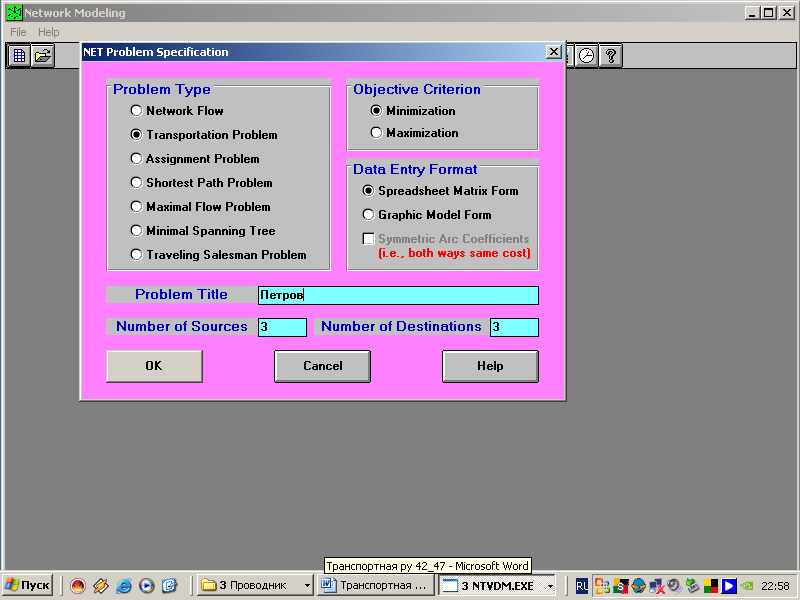Switch to the Транспортная Word taskbar window
Viewport: 800px width, 600px height.
point(377,585)
